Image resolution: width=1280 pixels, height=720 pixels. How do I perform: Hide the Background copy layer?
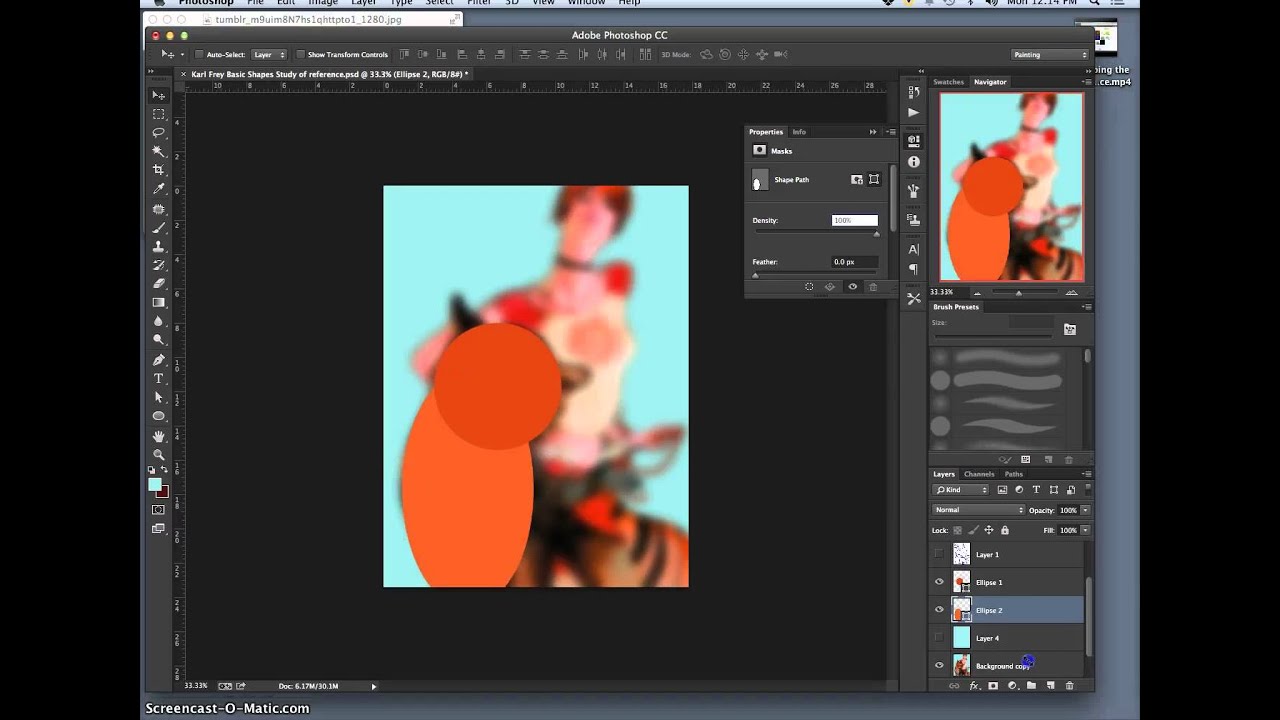coord(939,666)
